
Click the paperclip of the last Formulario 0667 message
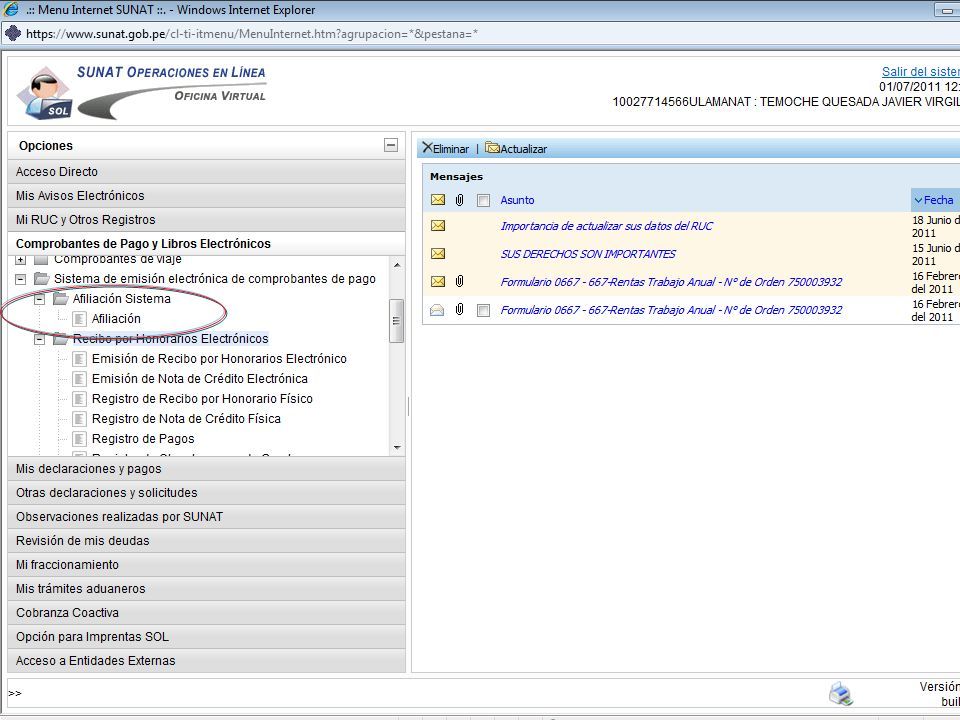pyautogui.click(x=460, y=309)
